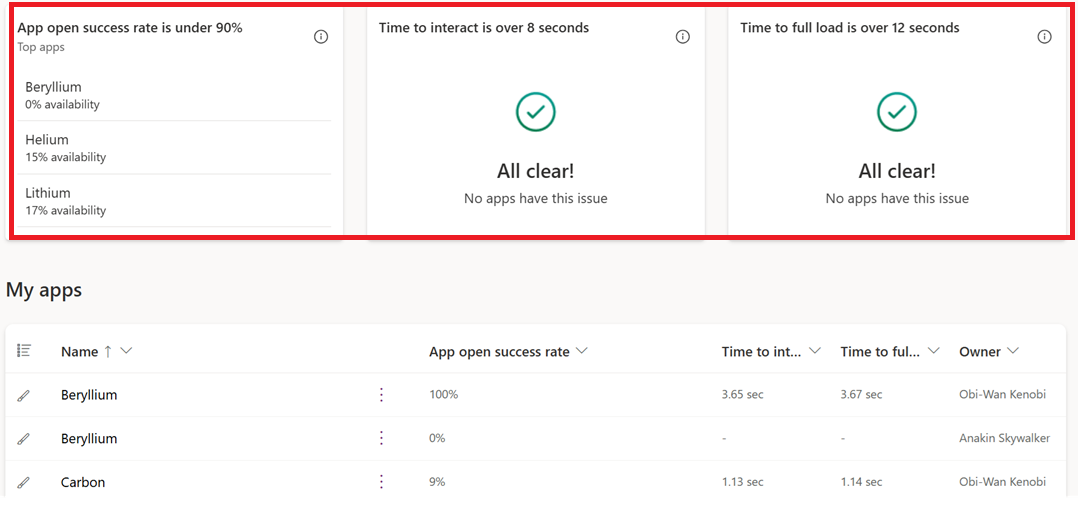Expand the Time to full load column menu
Screen dimensions: 1078x505
pyautogui.click(x=934, y=351)
